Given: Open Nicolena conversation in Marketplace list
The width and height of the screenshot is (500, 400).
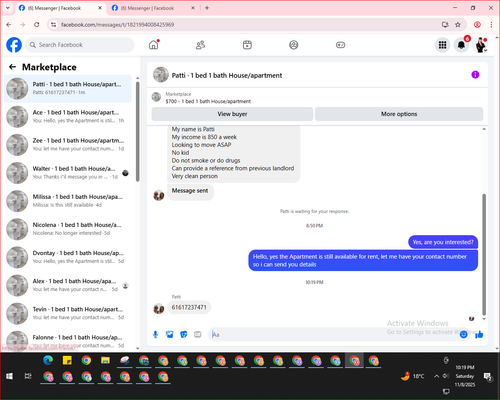Looking at the screenshot, I should tap(68, 229).
